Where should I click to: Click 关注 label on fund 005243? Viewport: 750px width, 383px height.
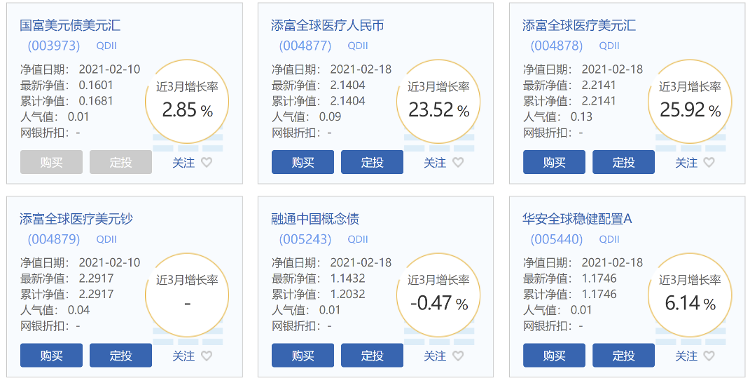pos(435,356)
